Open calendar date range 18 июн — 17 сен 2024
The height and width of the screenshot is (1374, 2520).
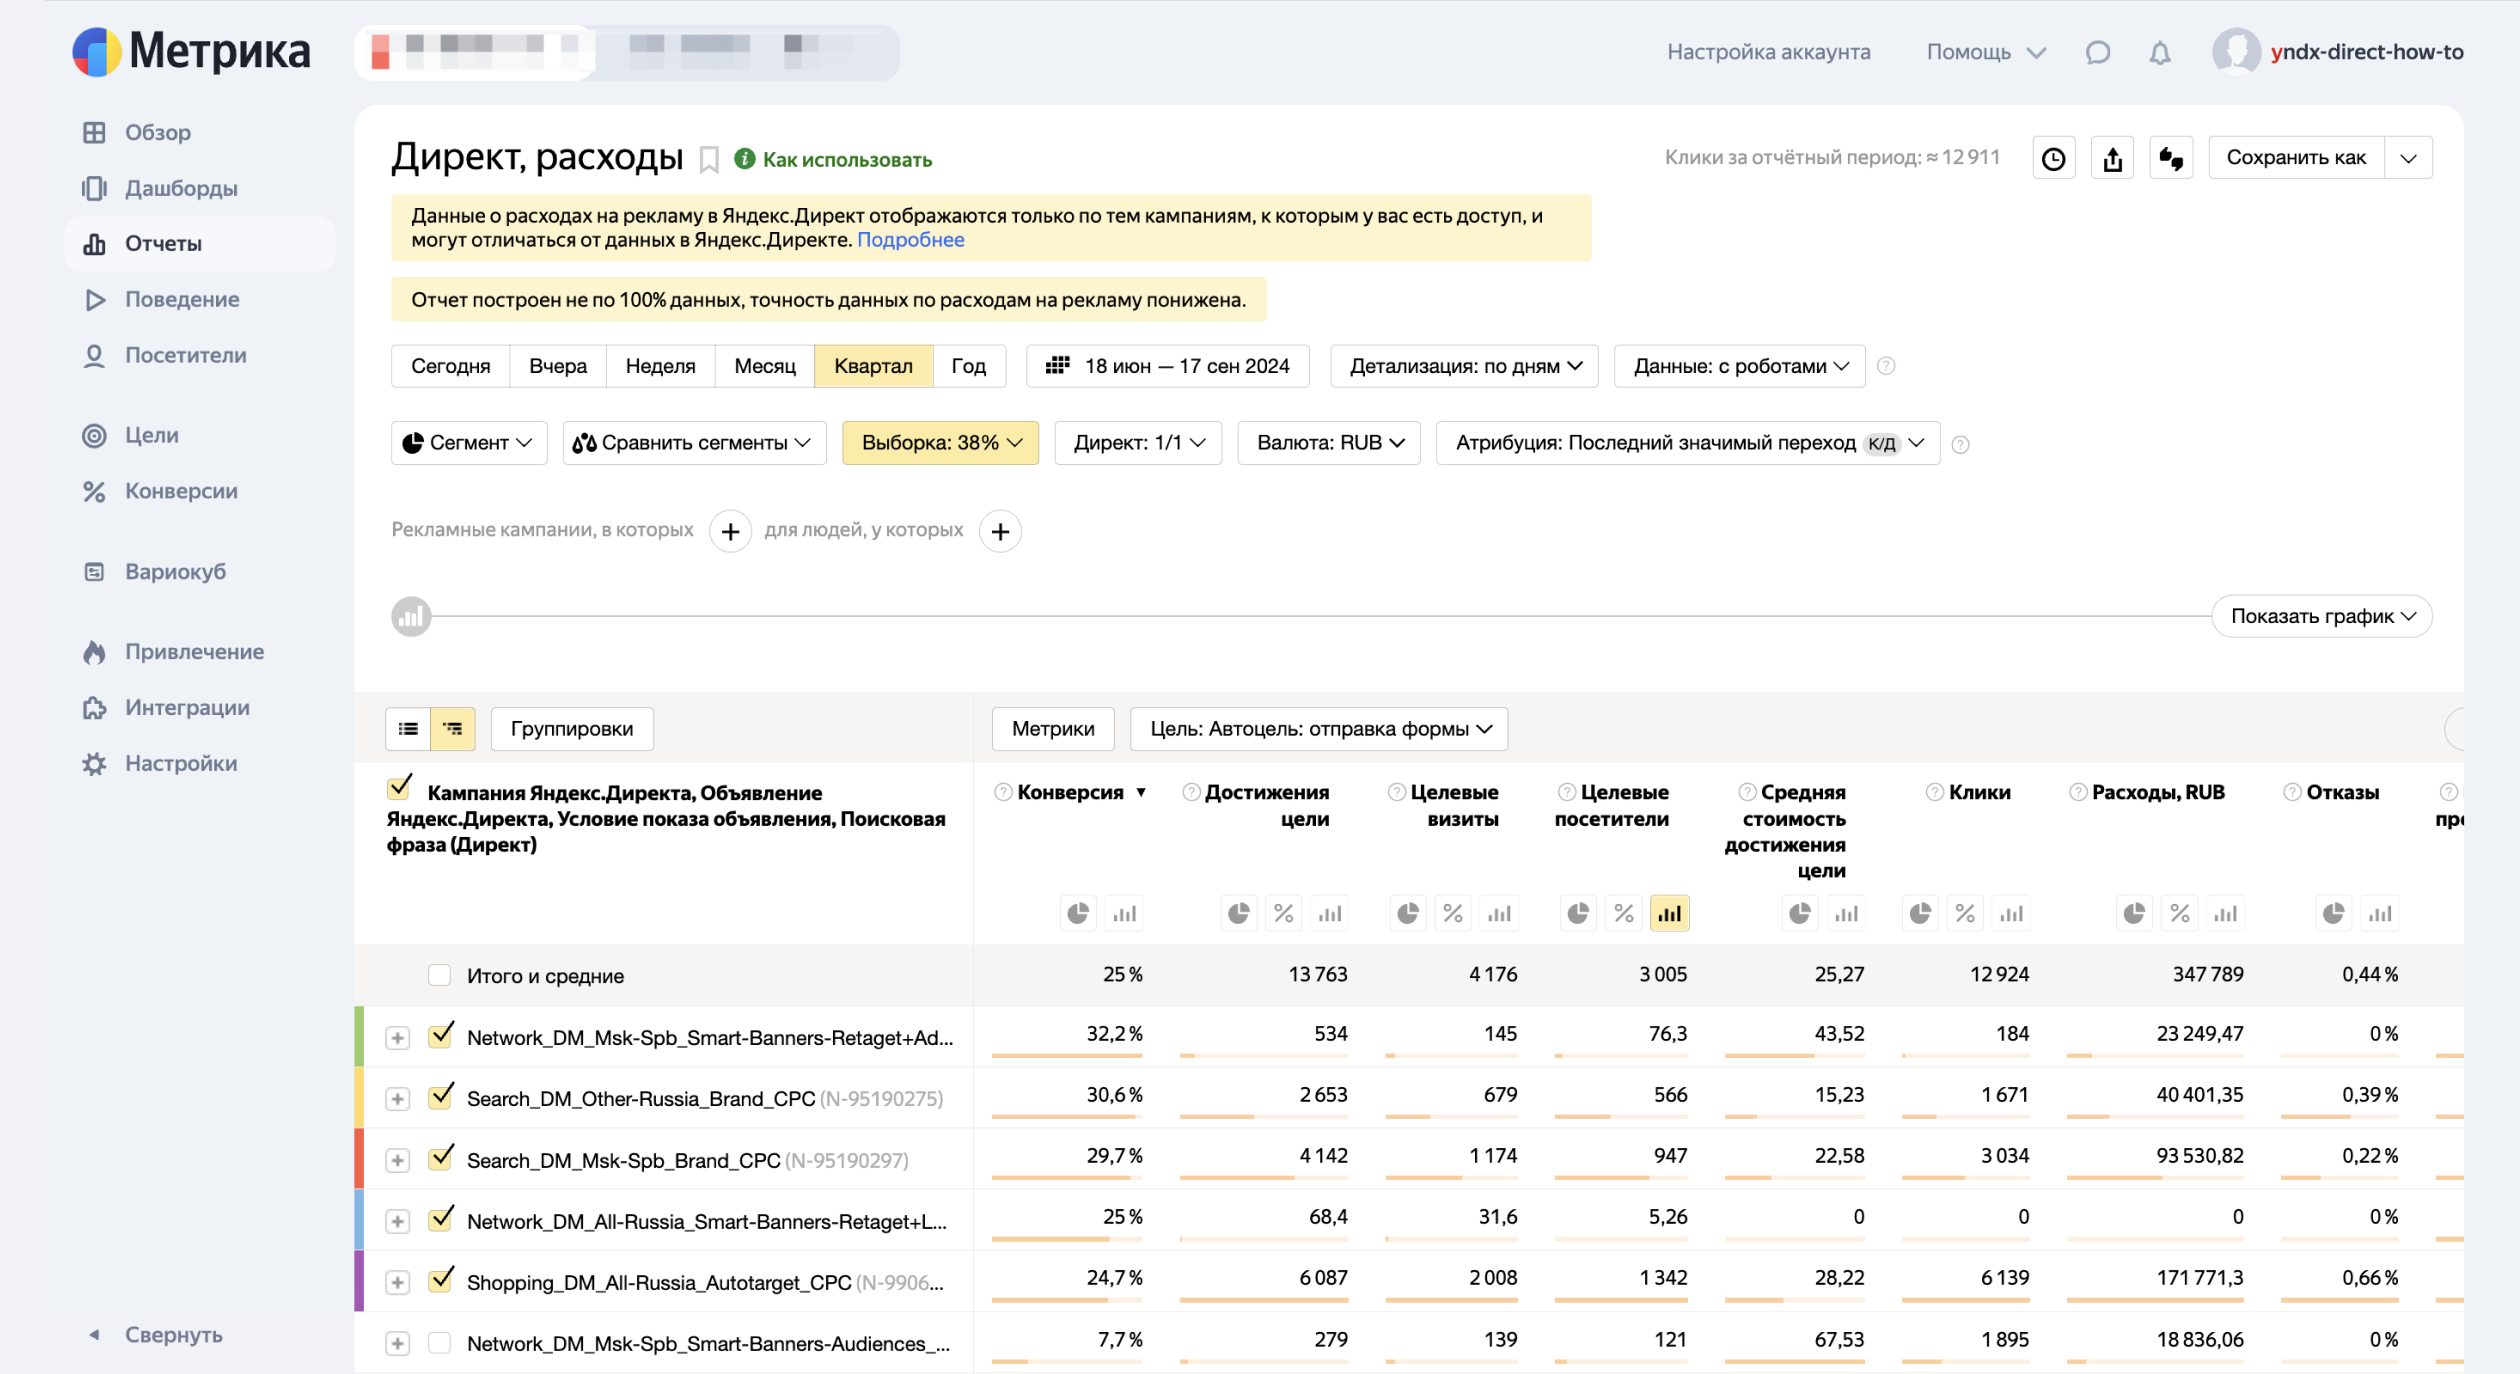1167,366
